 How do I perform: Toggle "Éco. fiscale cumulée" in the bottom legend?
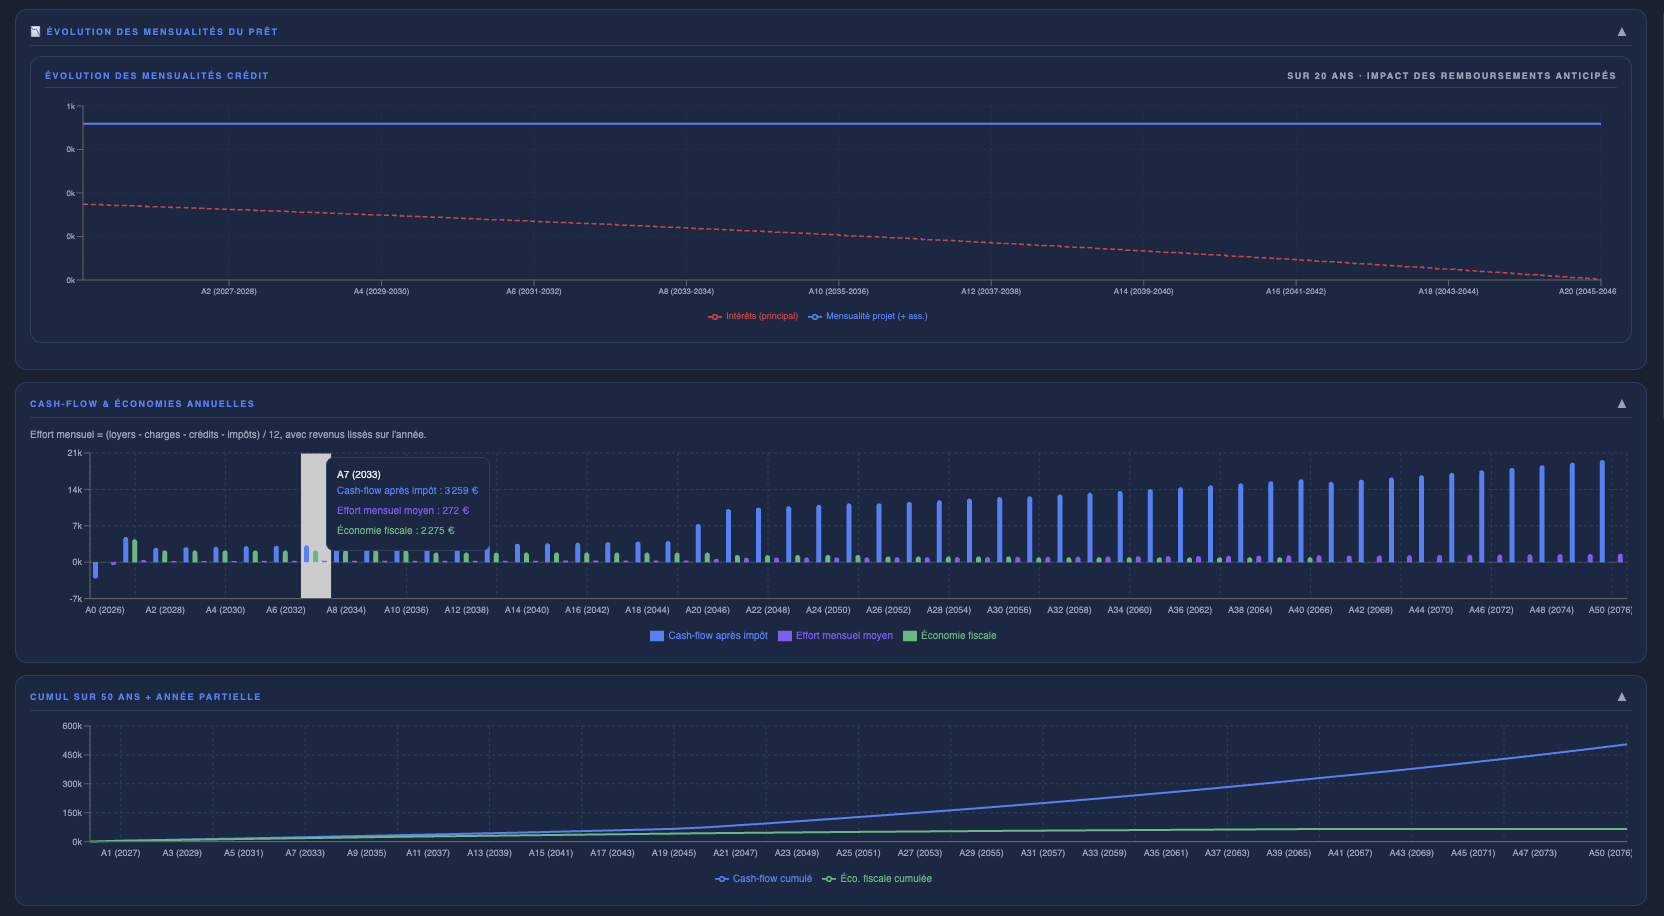click(x=884, y=878)
